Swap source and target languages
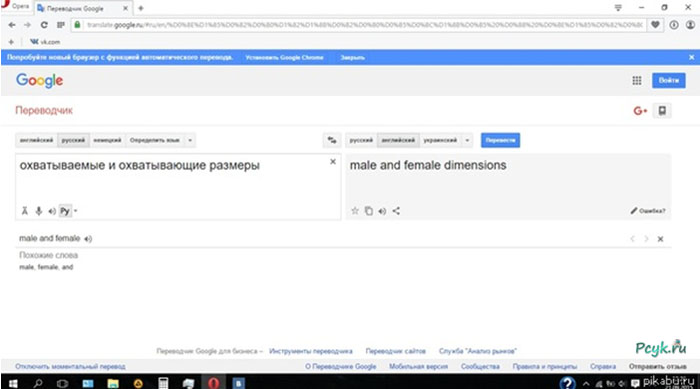 pos(332,140)
